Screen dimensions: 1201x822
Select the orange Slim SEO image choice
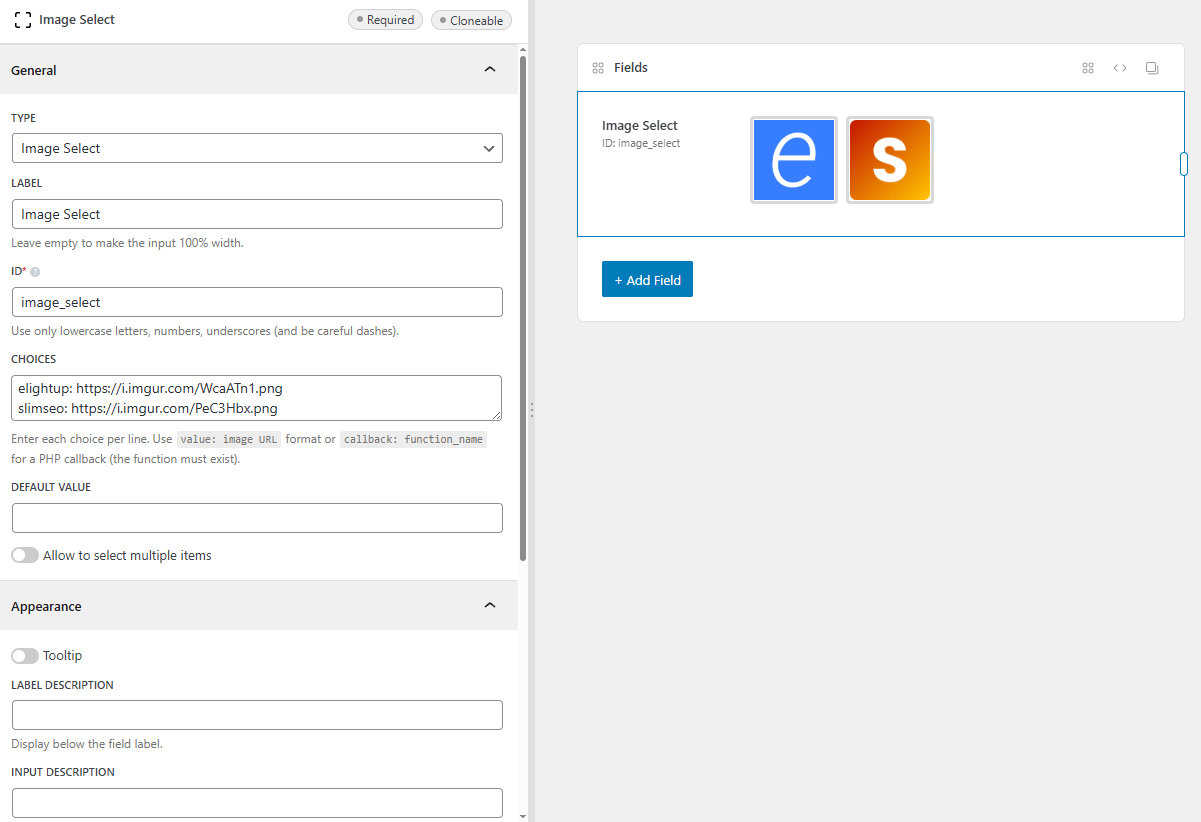[890, 160]
